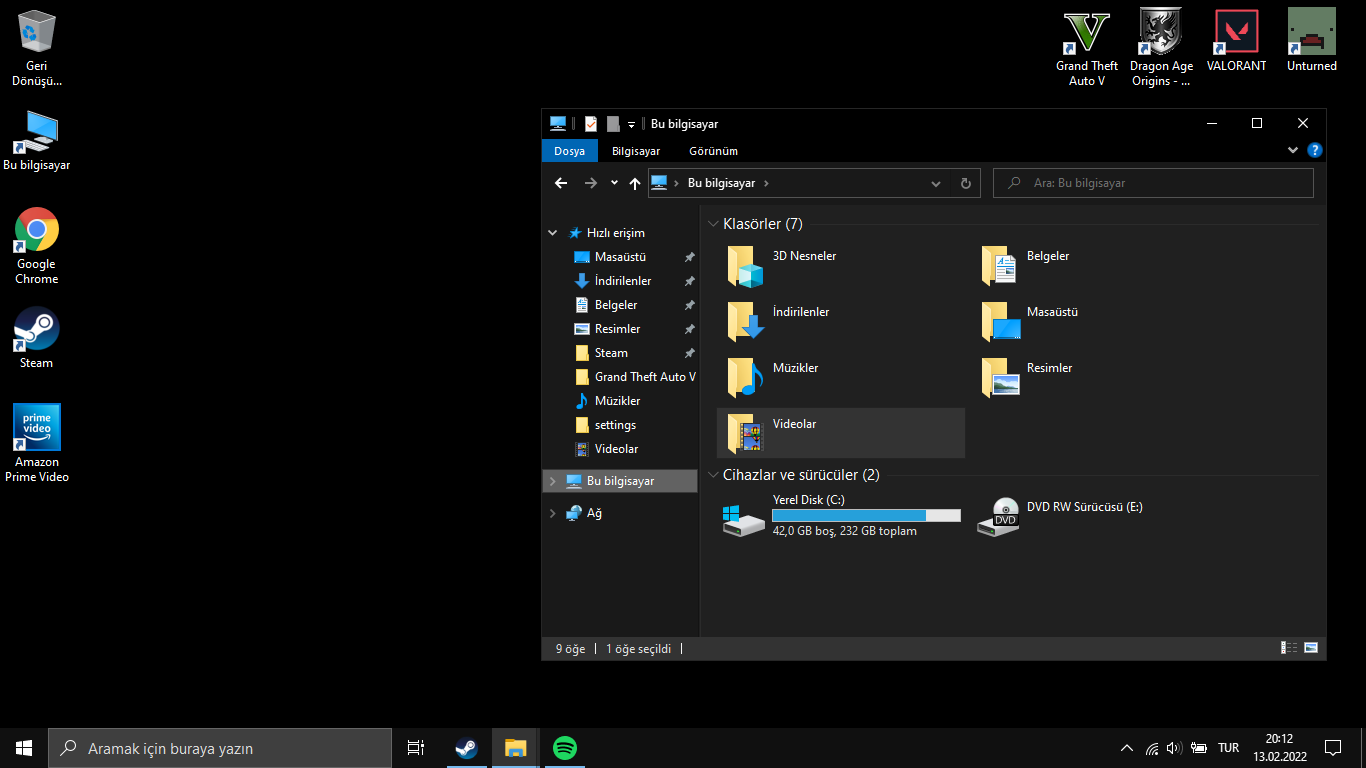Expand the Ağ tree node

pos(552,513)
